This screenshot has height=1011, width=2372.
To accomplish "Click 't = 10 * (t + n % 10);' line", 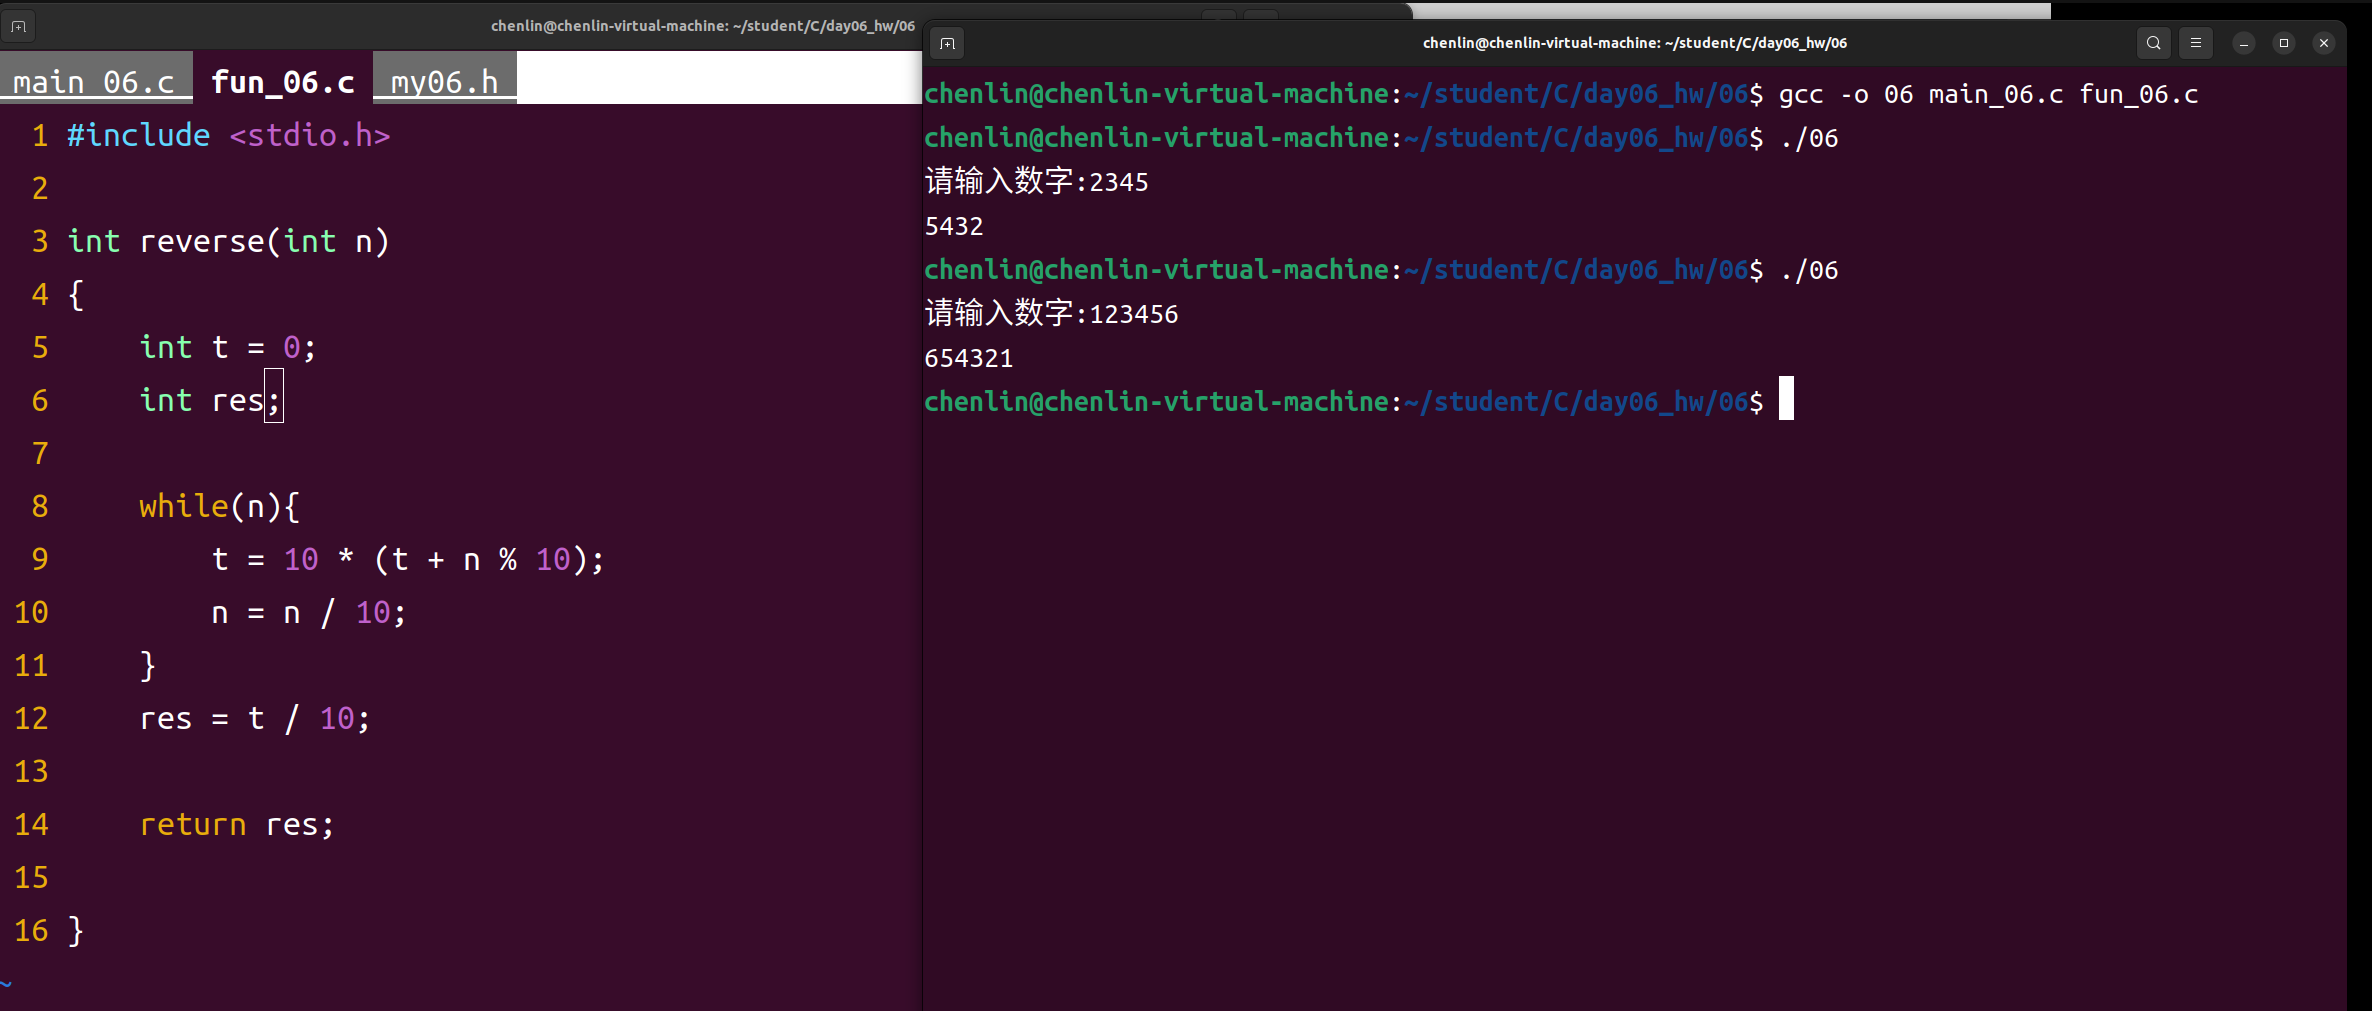I will 408,559.
